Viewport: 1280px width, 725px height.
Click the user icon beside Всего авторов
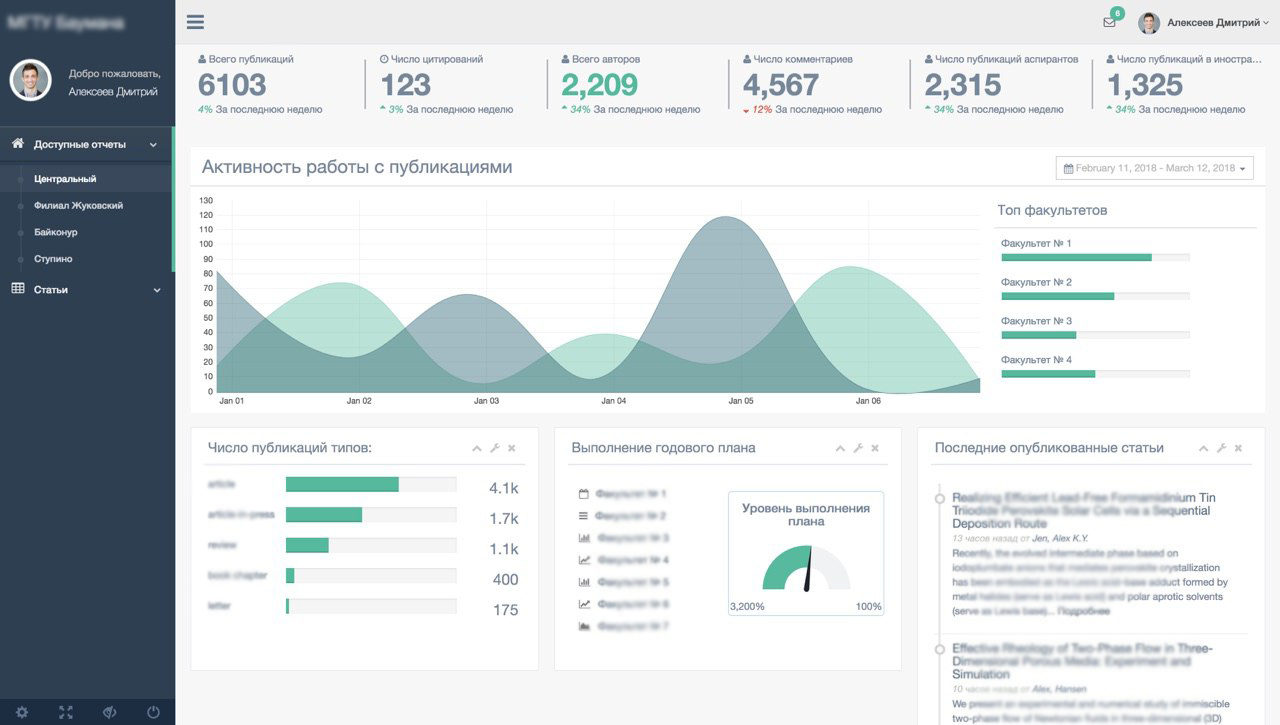coord(566,60)
